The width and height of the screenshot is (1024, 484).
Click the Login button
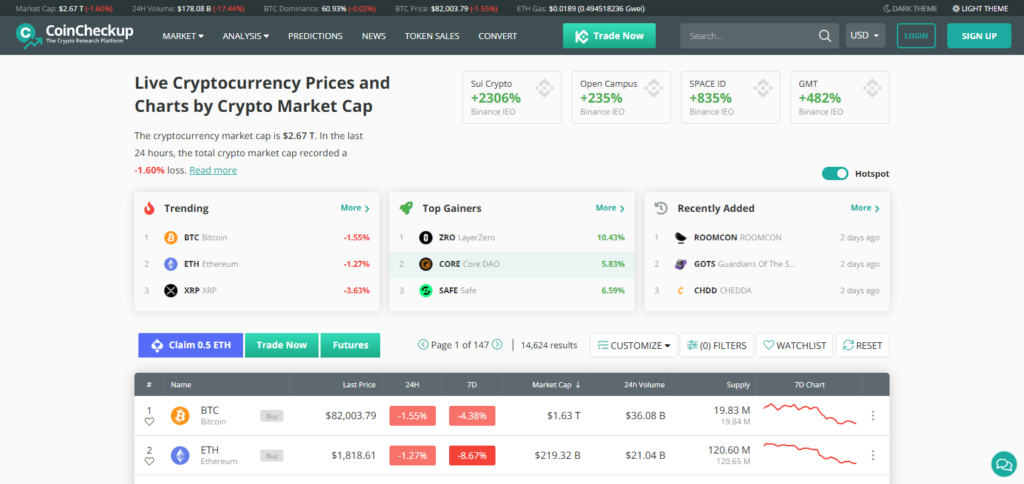(x=916, y=36)
